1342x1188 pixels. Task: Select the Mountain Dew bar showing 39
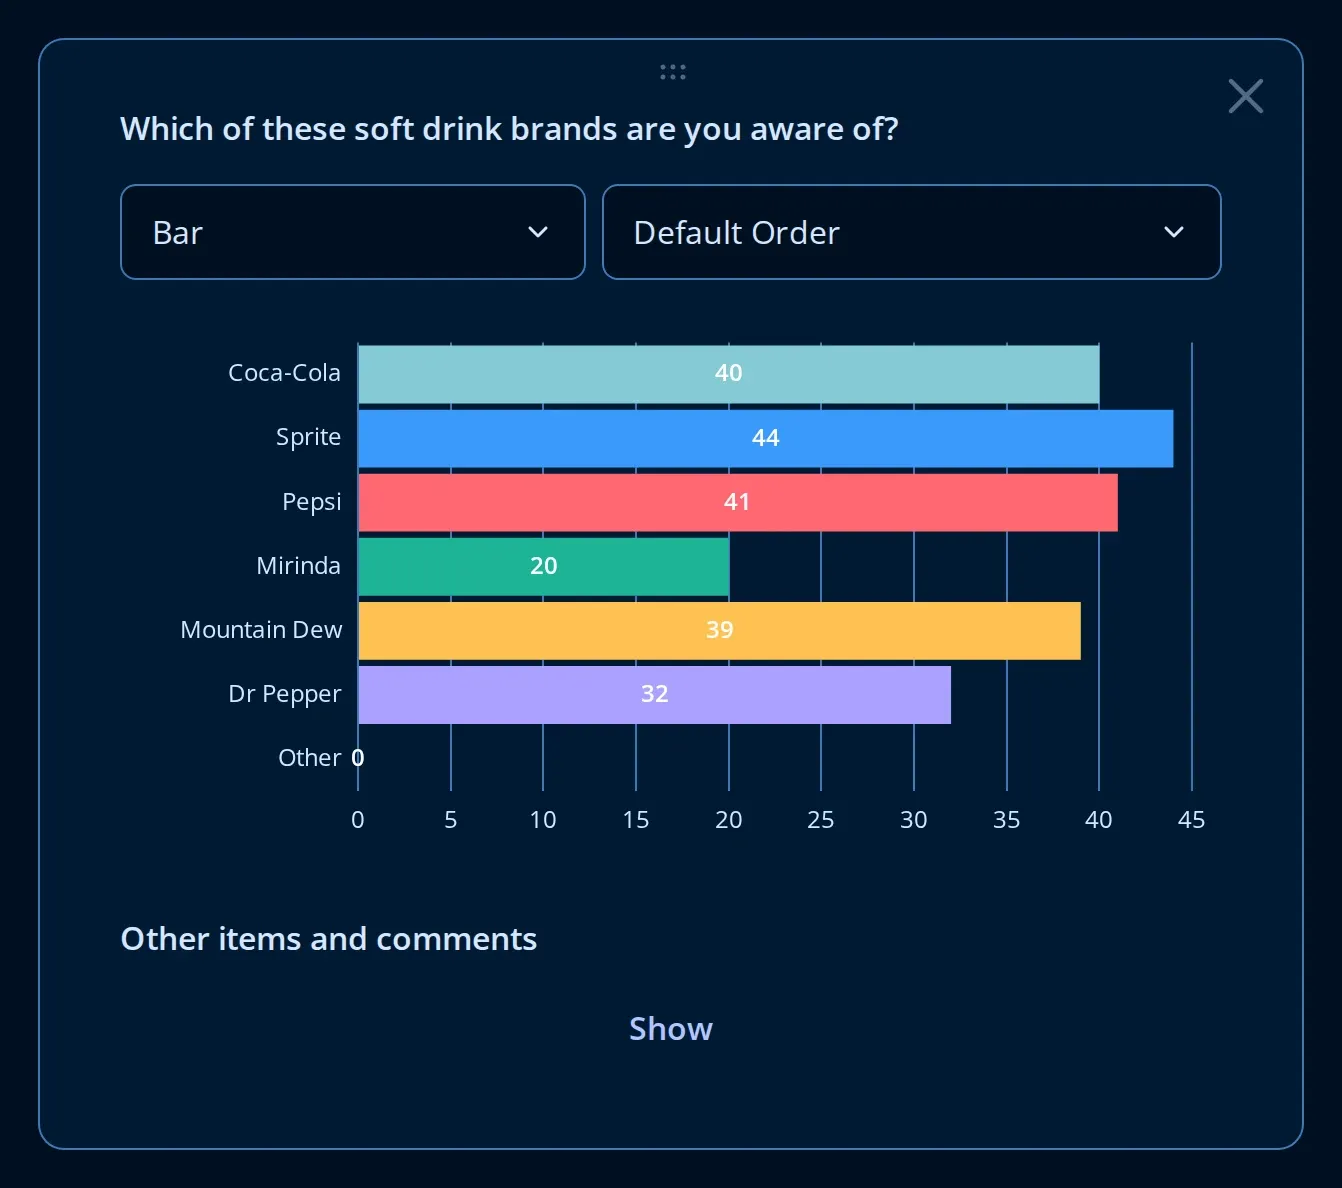coord(719,630)
